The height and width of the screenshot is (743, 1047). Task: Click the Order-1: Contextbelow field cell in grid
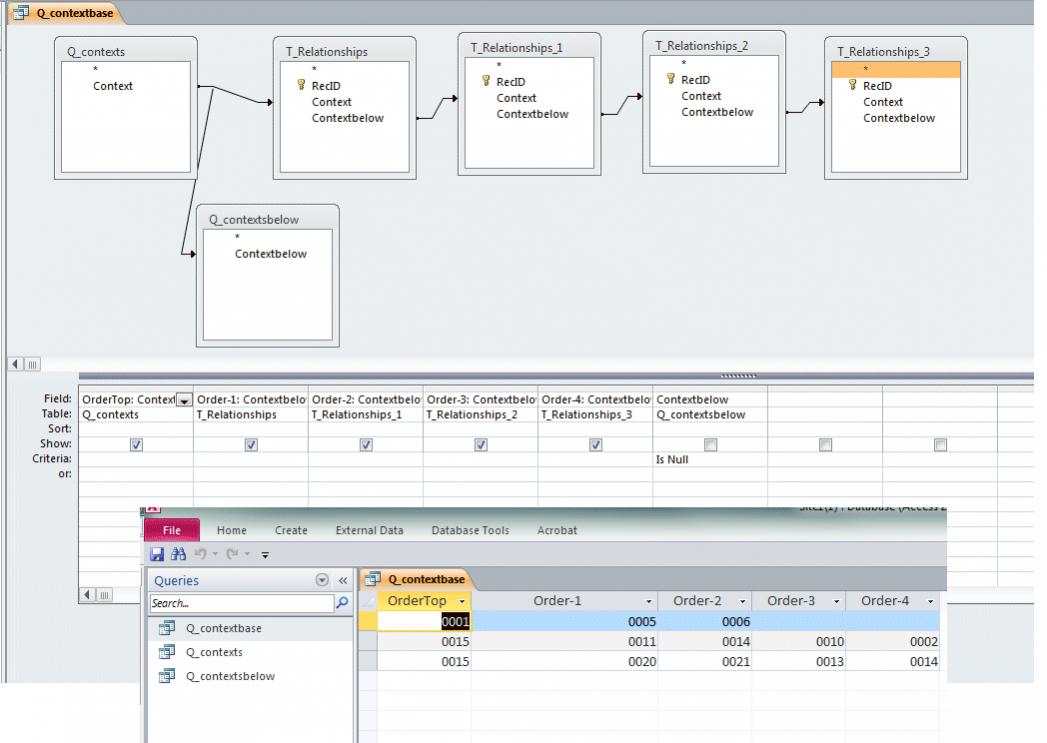(x=251, y=399)
